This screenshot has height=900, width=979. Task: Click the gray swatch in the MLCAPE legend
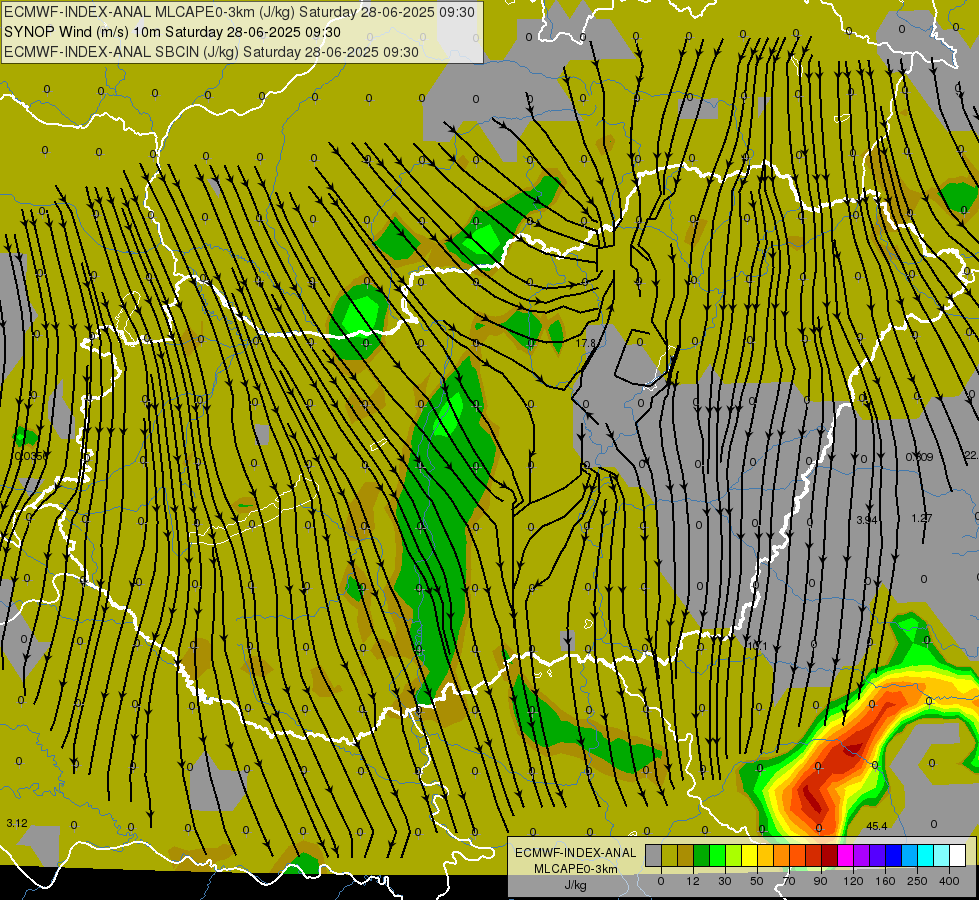tap(654, 856)
